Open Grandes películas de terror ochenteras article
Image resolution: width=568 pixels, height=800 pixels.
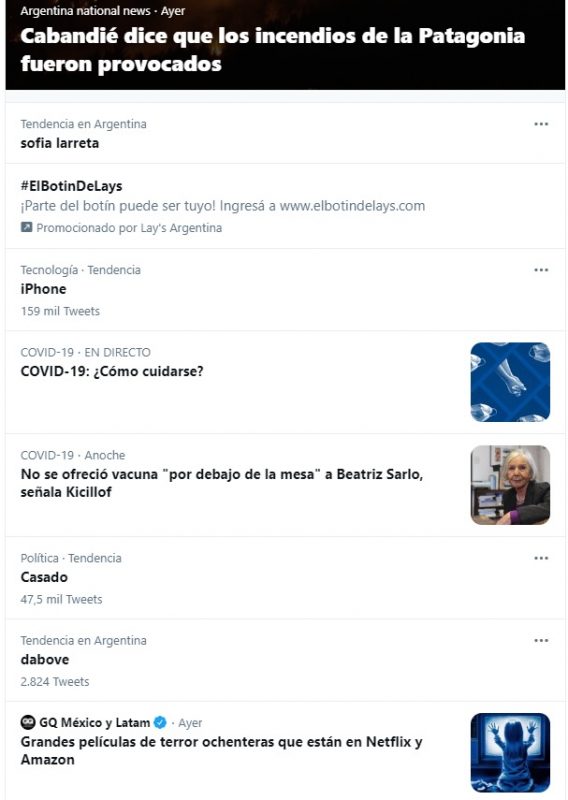pos(221,751)
